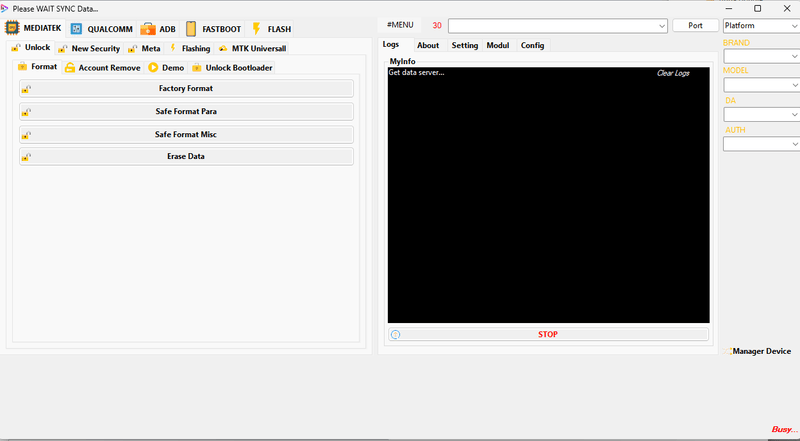Screen dimensions: 800x441
Task: Click Clear Logs in log panel
Action: coord(672,73)
